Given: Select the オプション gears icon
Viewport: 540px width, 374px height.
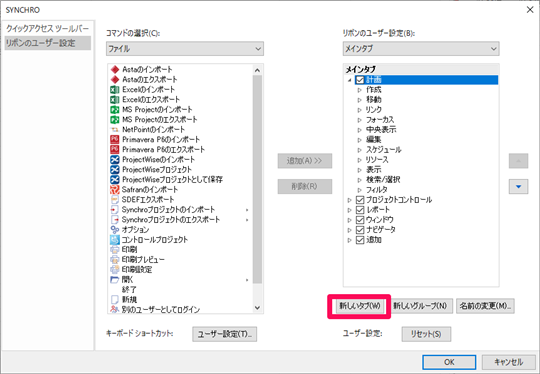Looking at the screenshot, I should tap(115, 230).
